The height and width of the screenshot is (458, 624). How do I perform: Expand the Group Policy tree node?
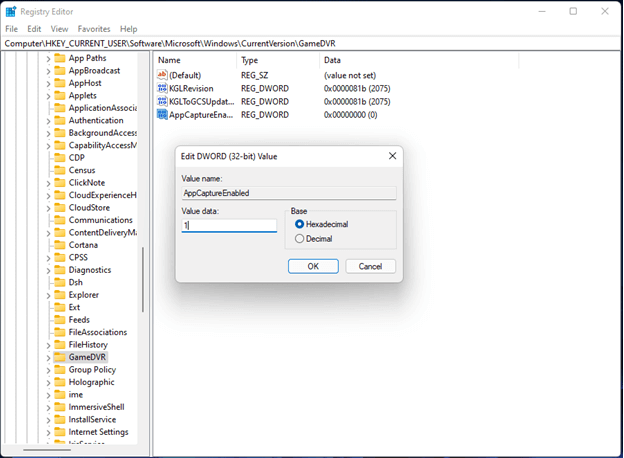coord(47,370)
